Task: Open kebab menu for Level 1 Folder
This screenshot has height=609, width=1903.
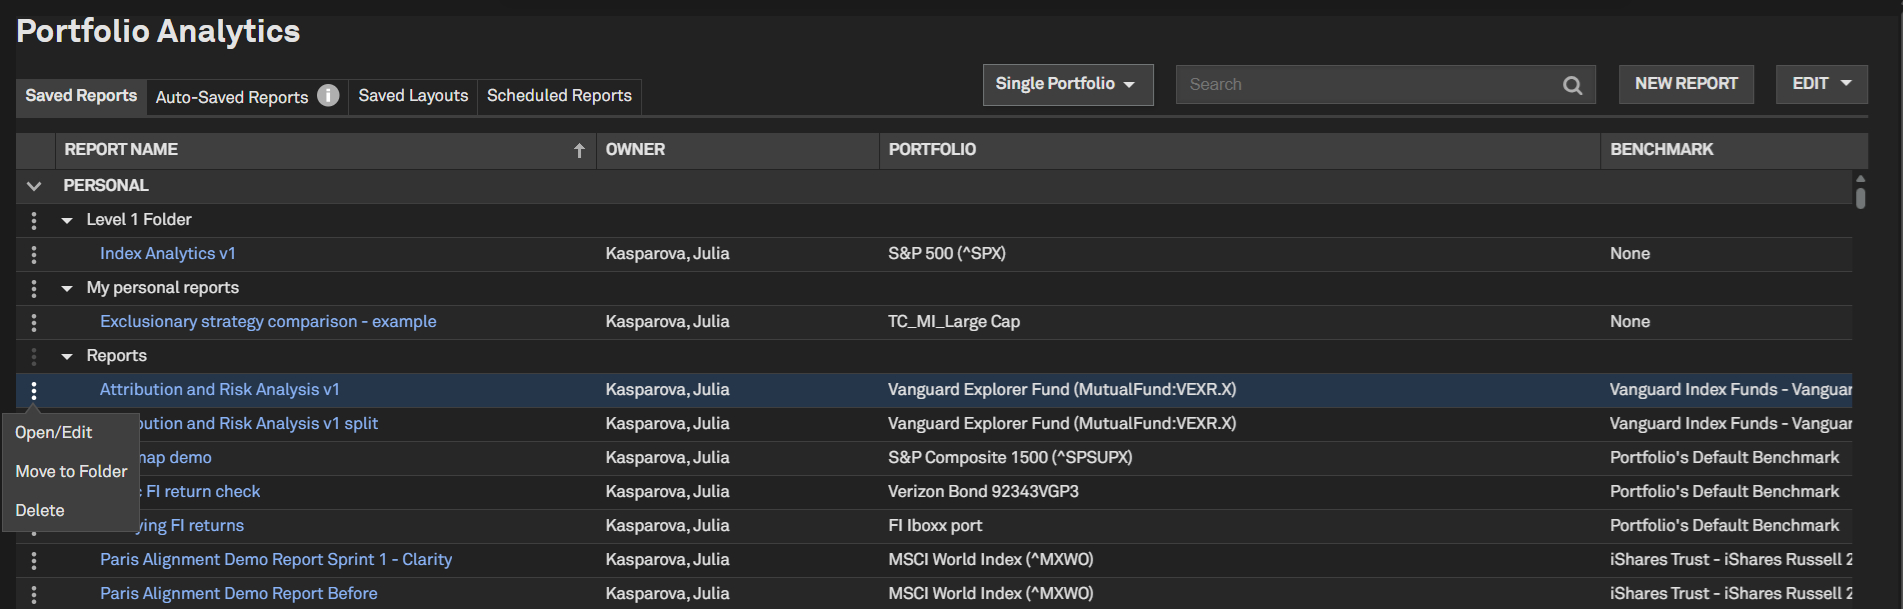Action: (34, 220)
